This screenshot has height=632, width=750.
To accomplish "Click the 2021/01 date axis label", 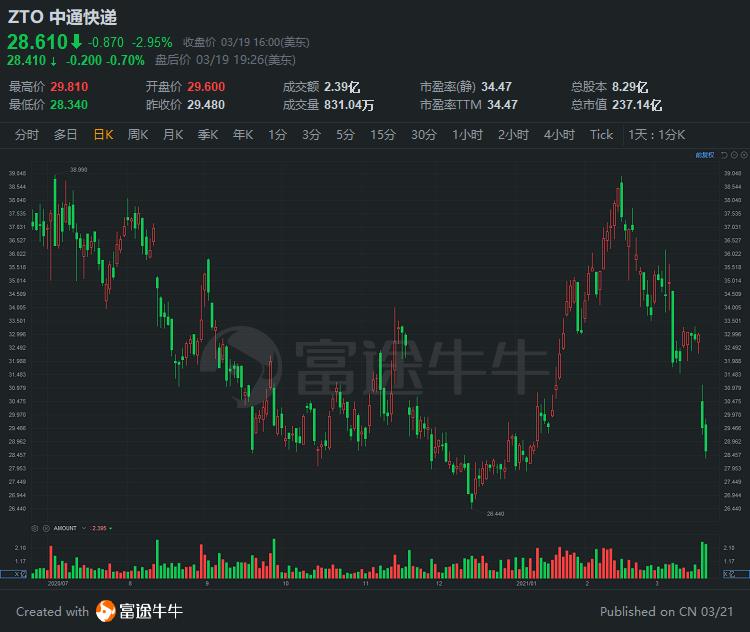I will click(x=526, y=584).
